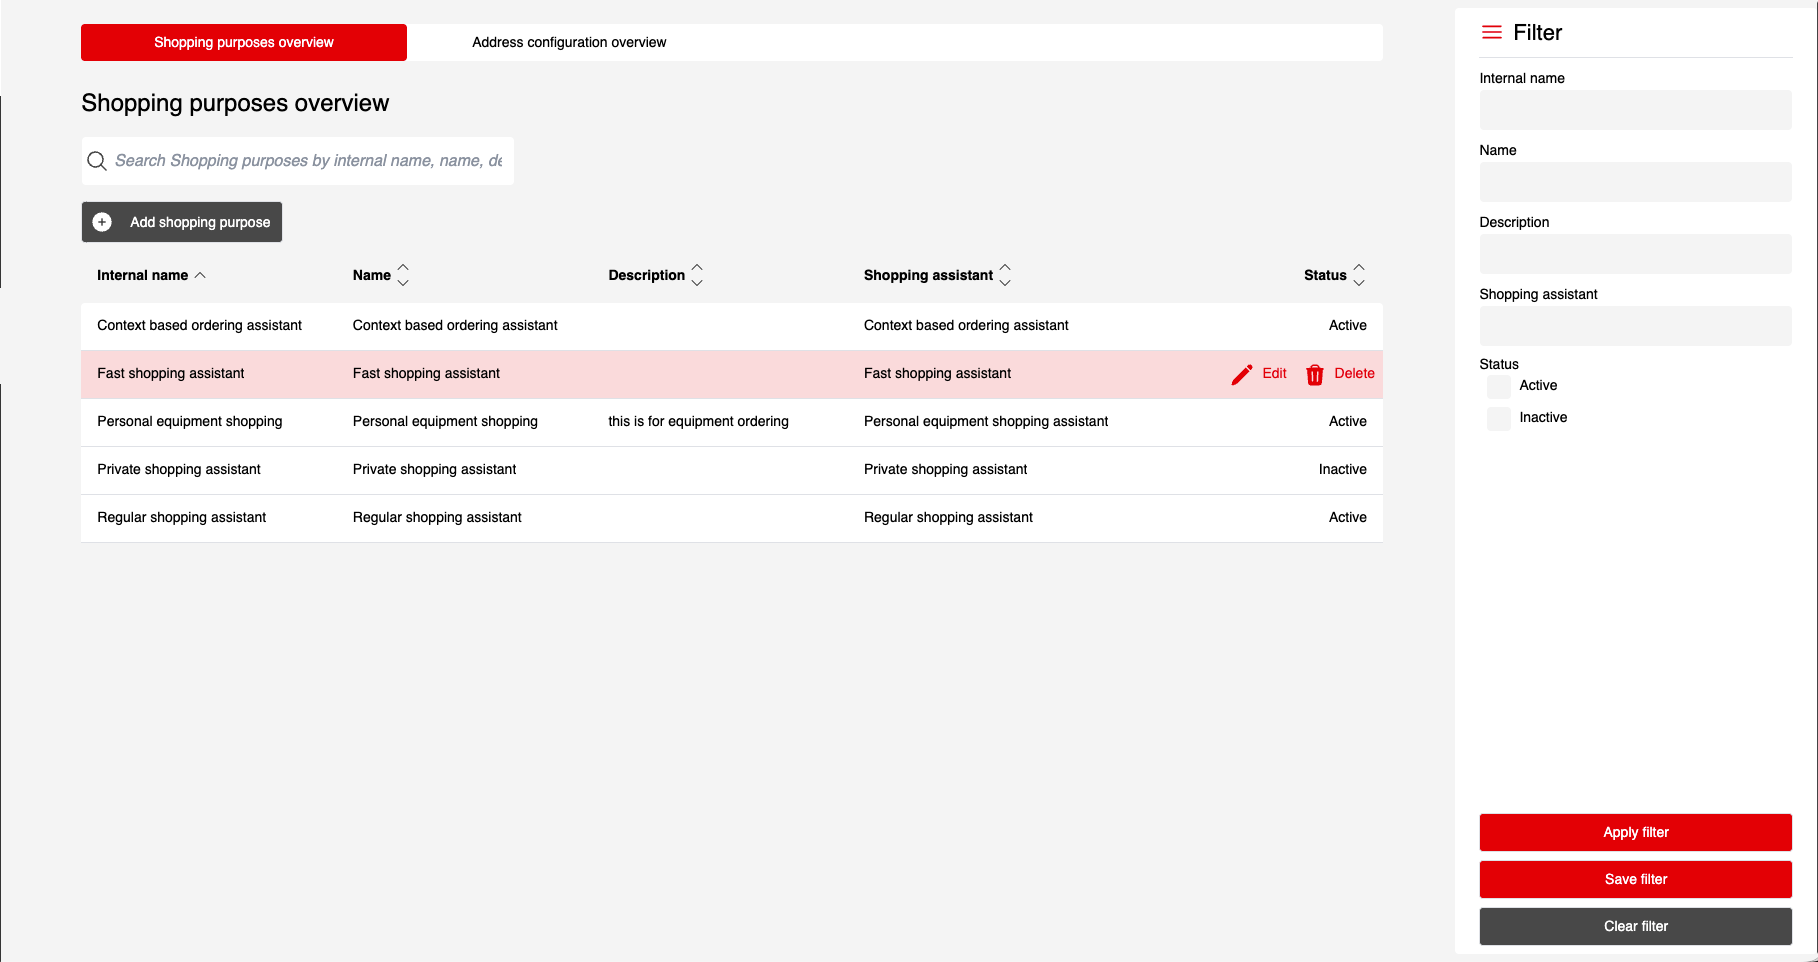Click the pencil Edit icon on Fast shopping row
1818x962 pixels.
click(1241, 374)
